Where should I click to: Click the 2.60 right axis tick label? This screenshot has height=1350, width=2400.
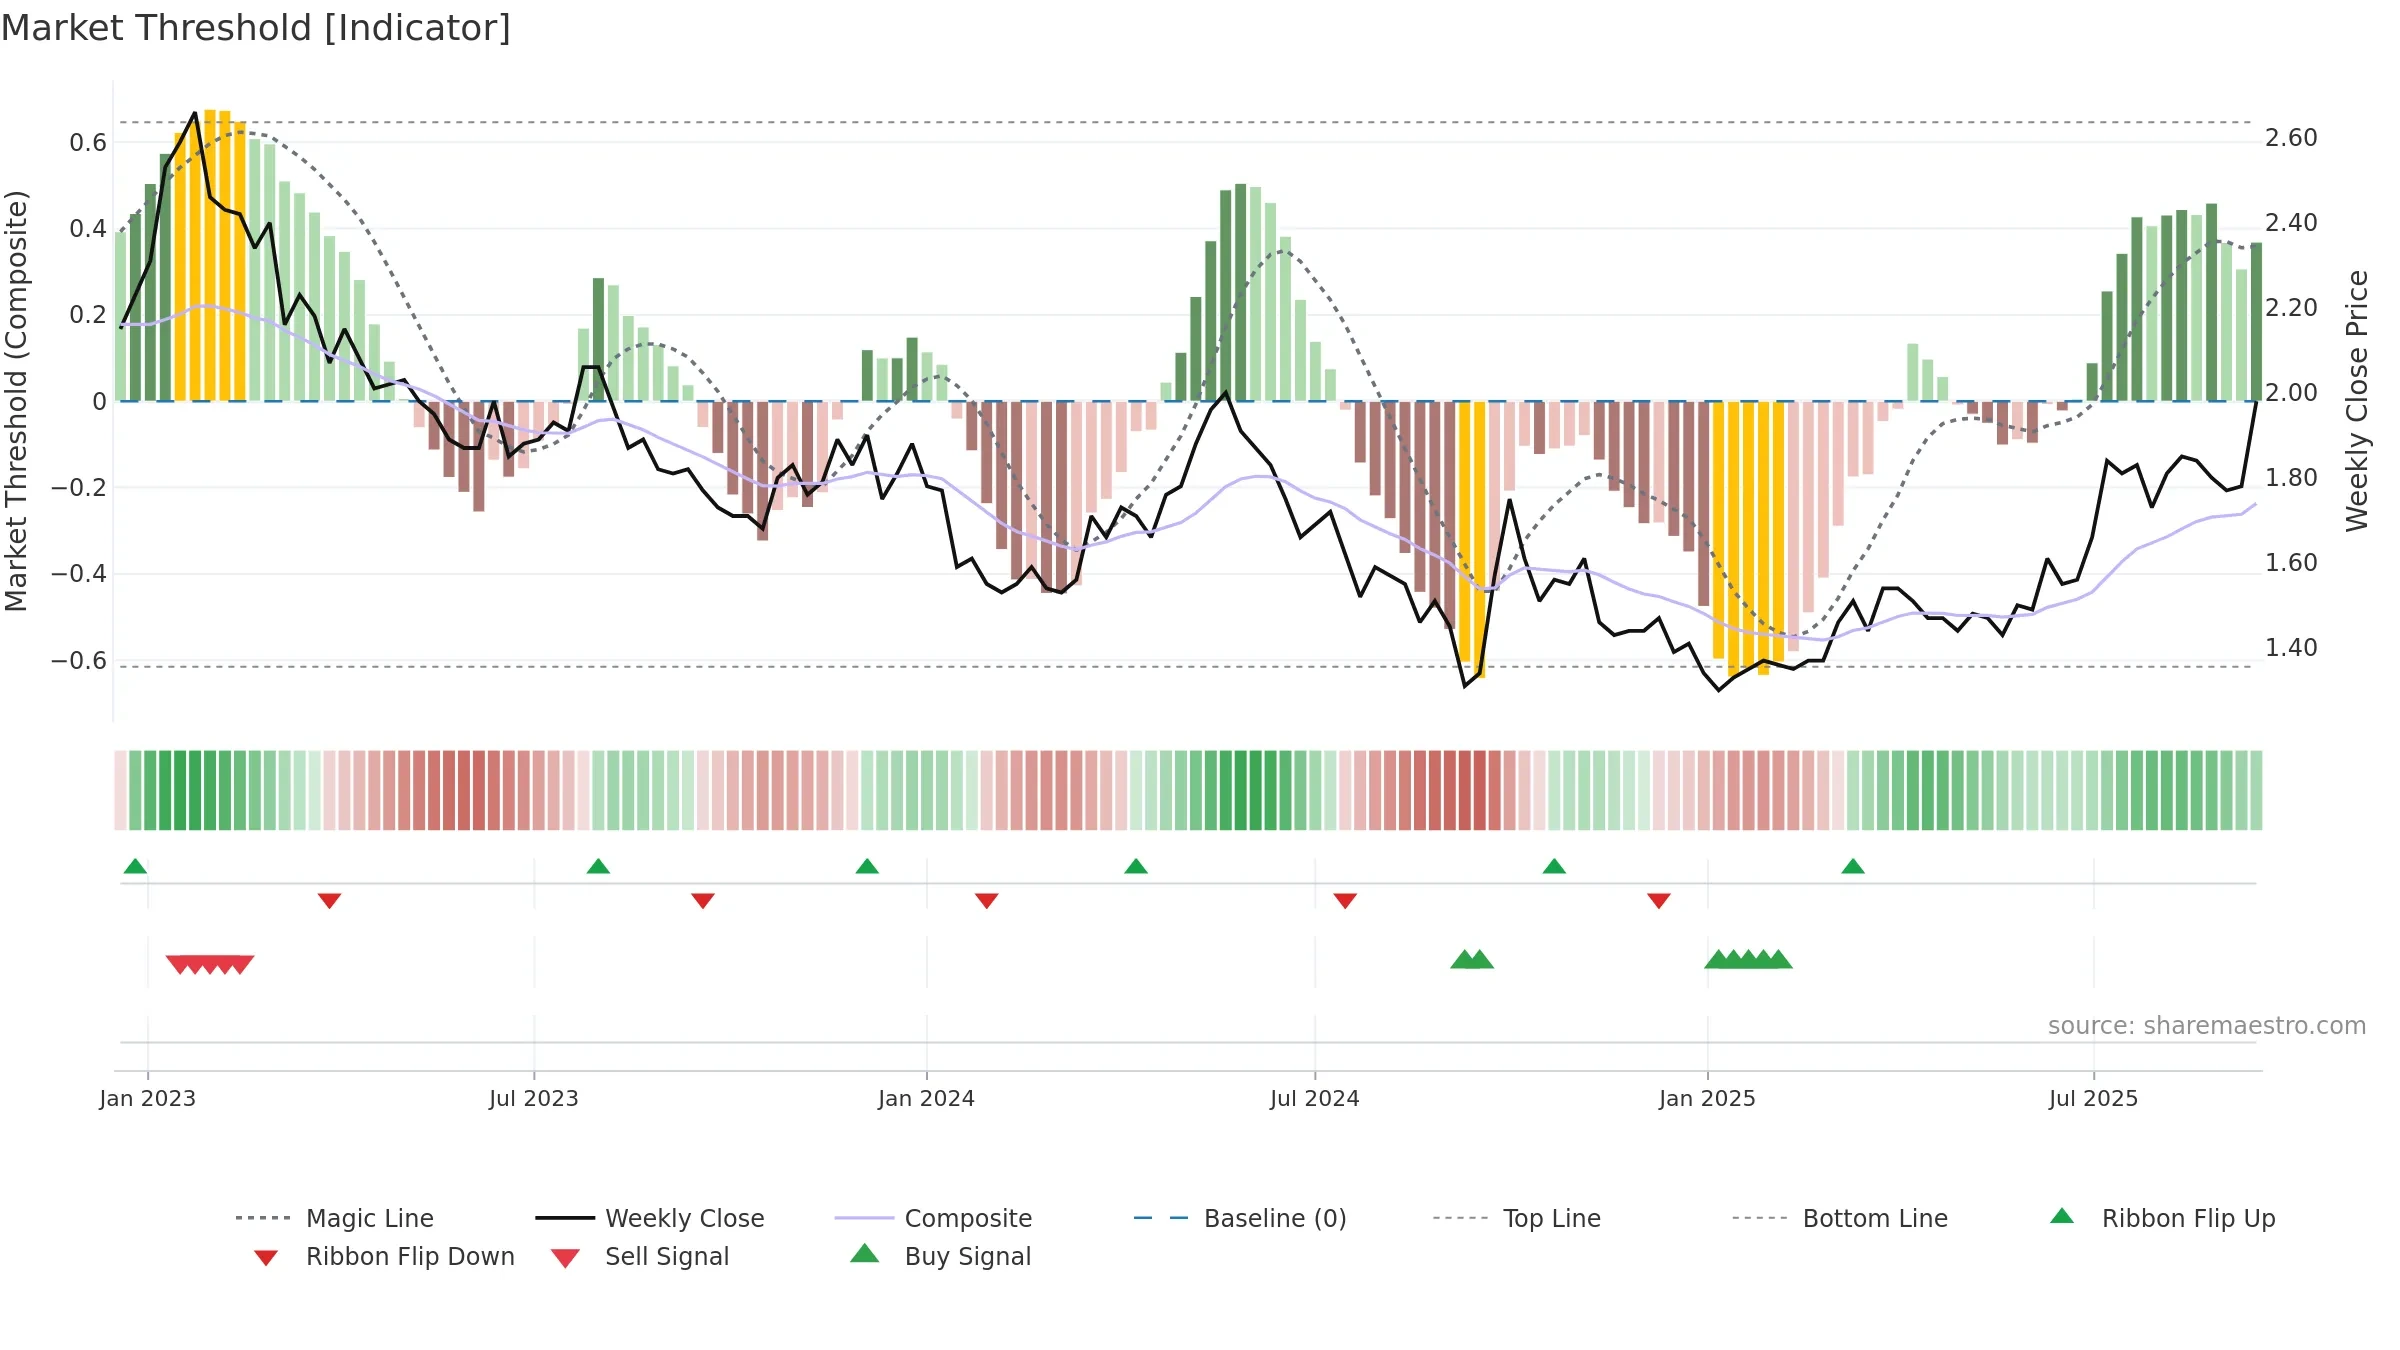pos(2291,138)
